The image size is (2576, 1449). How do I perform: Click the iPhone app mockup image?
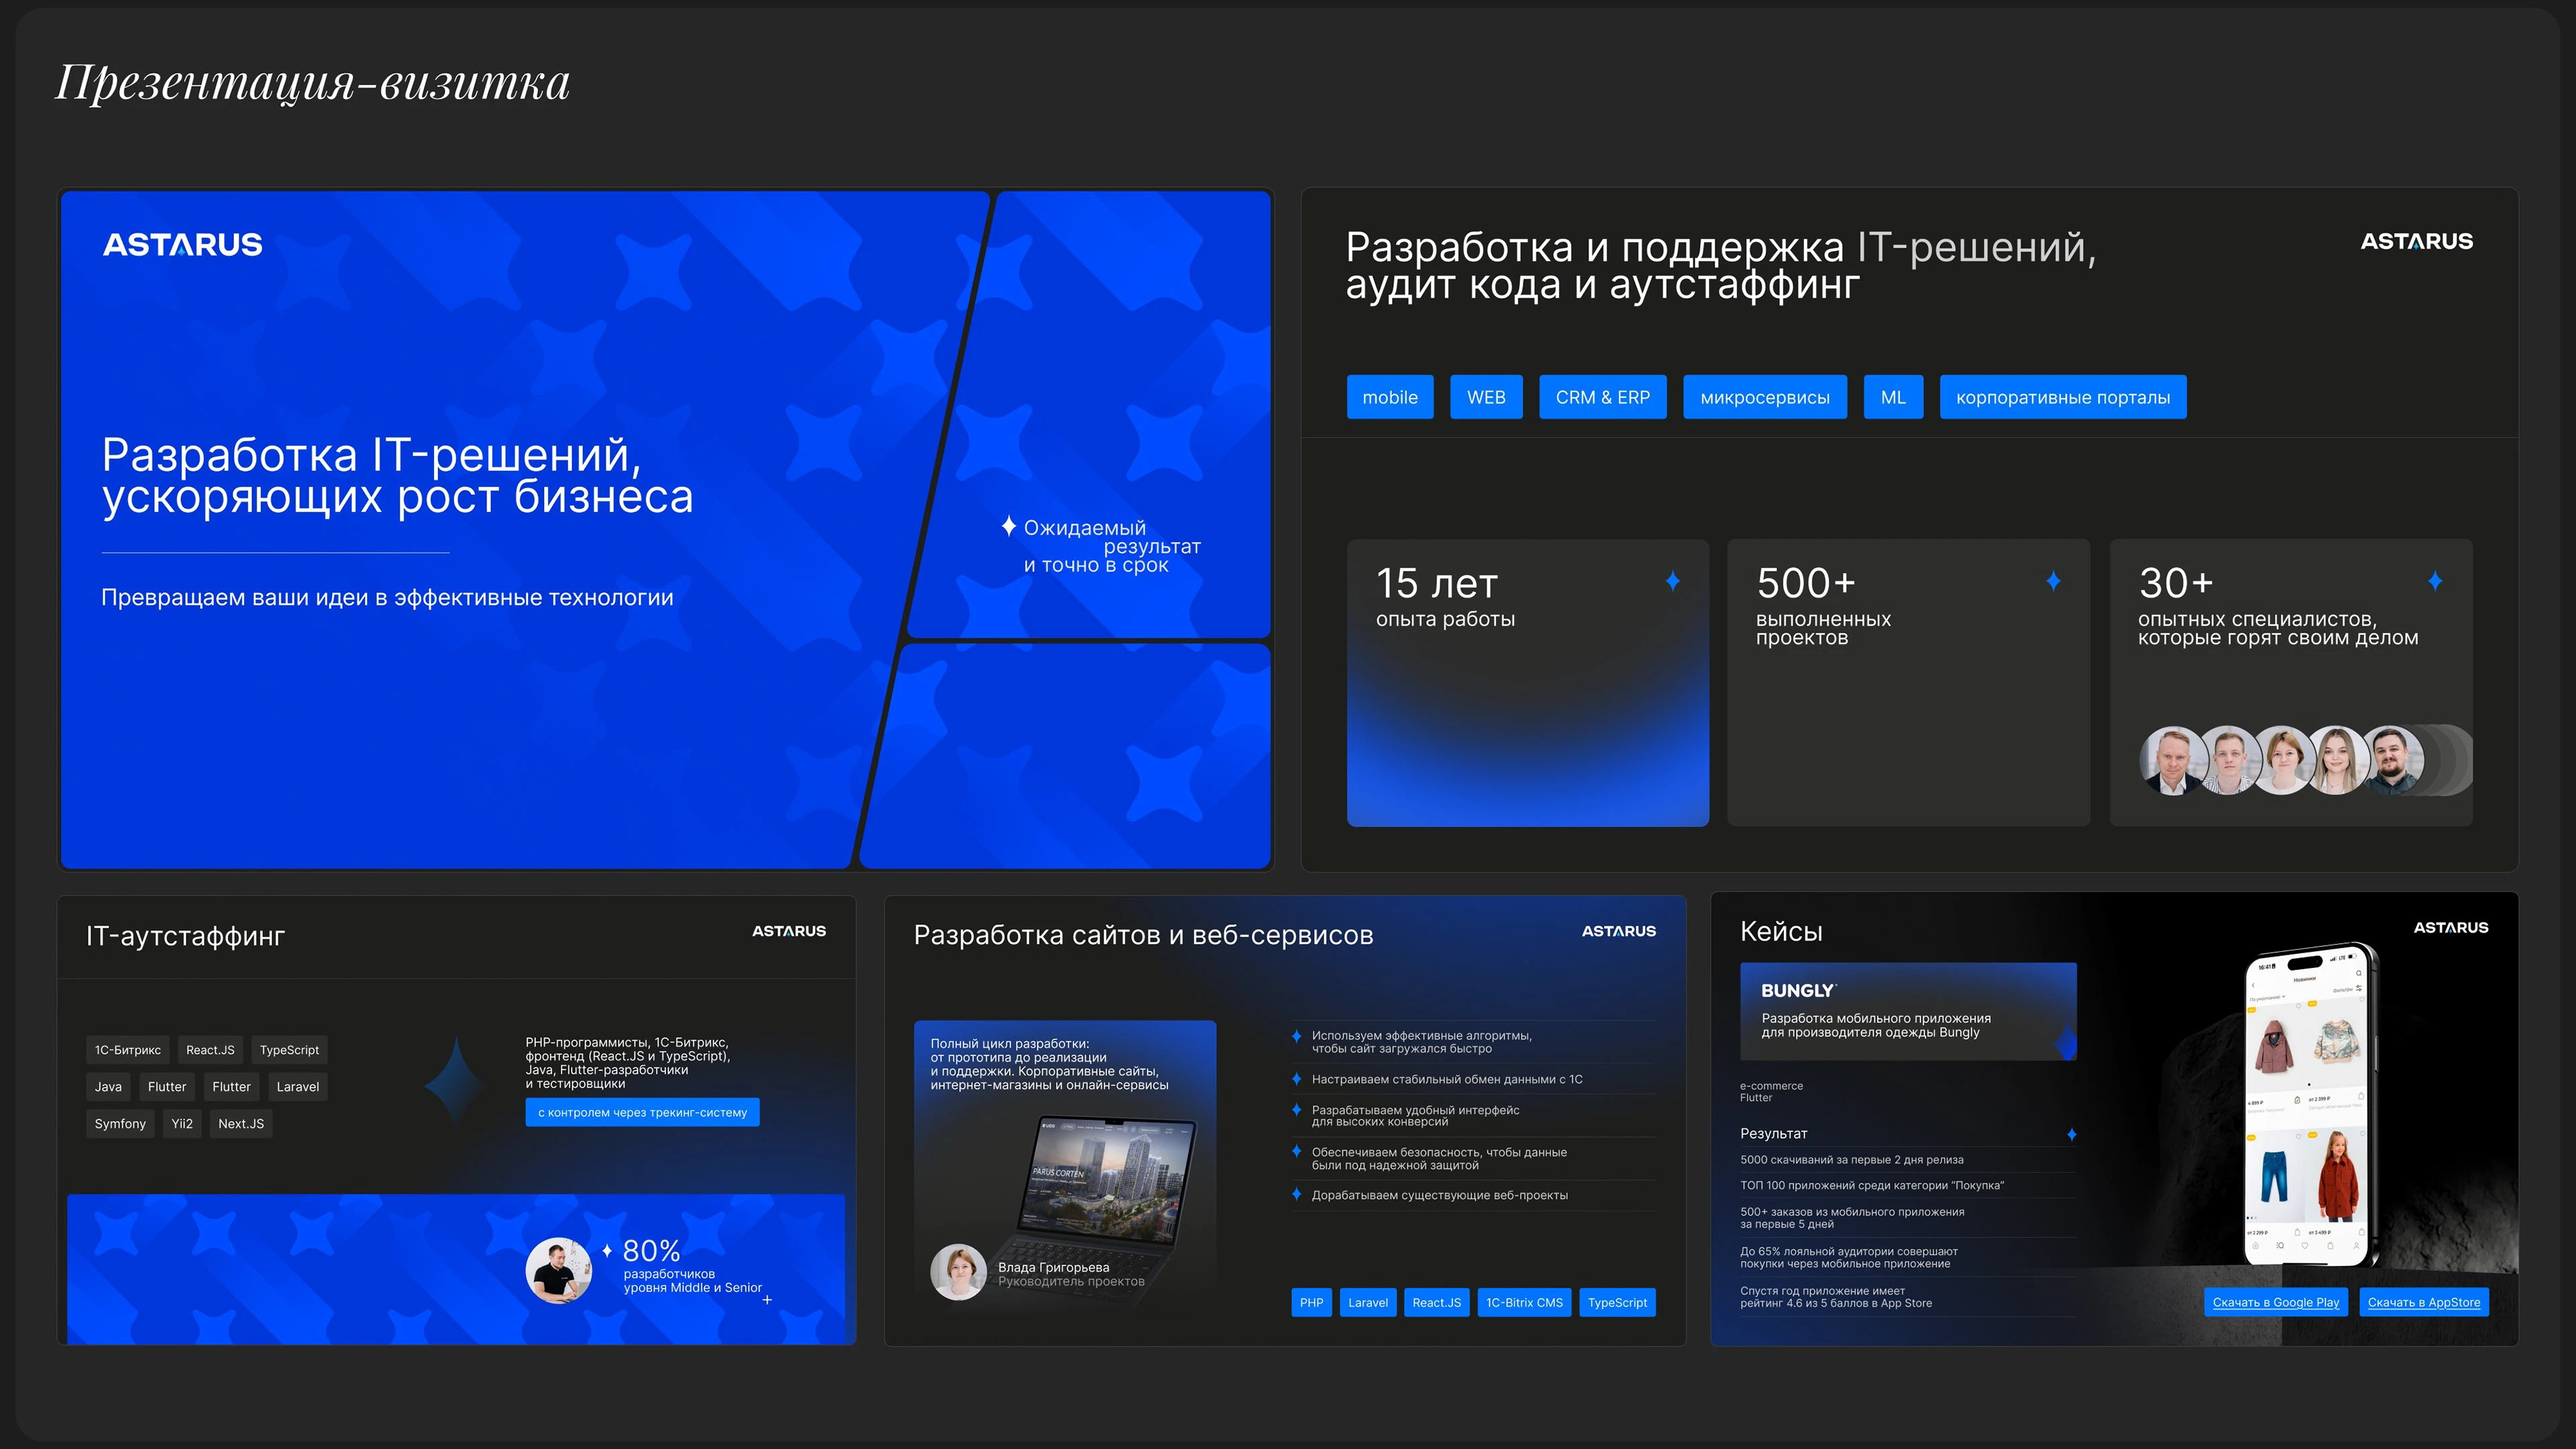point(2310,1105)
